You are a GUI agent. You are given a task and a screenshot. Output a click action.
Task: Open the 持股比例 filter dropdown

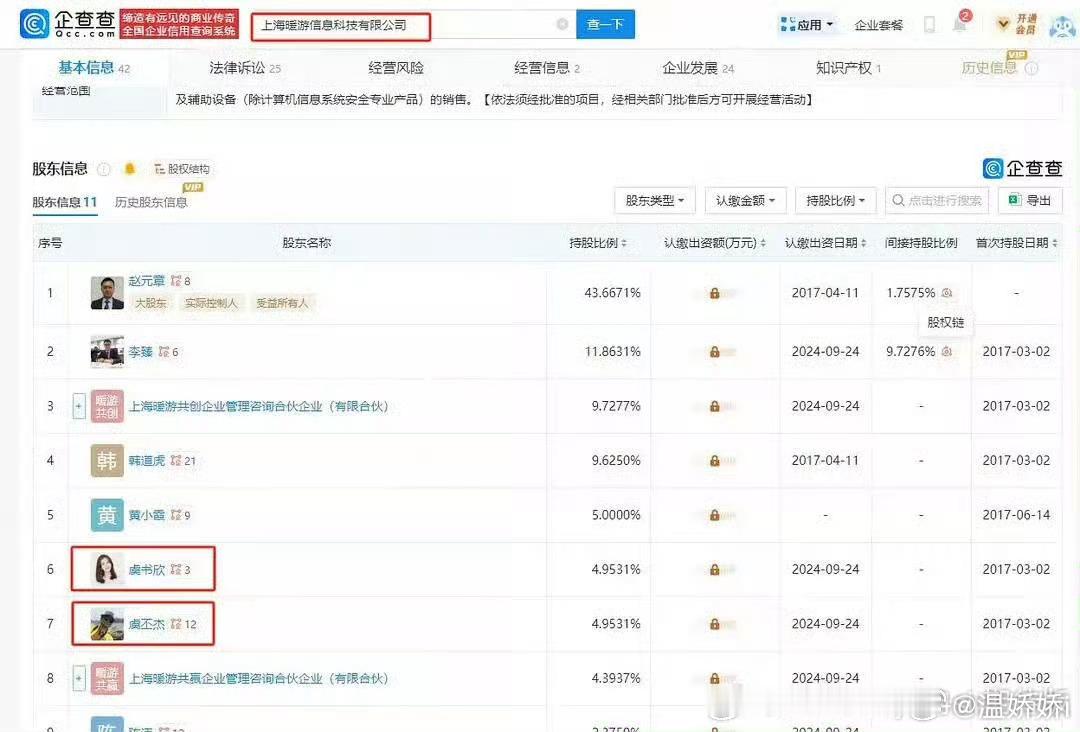pos(835,200)
